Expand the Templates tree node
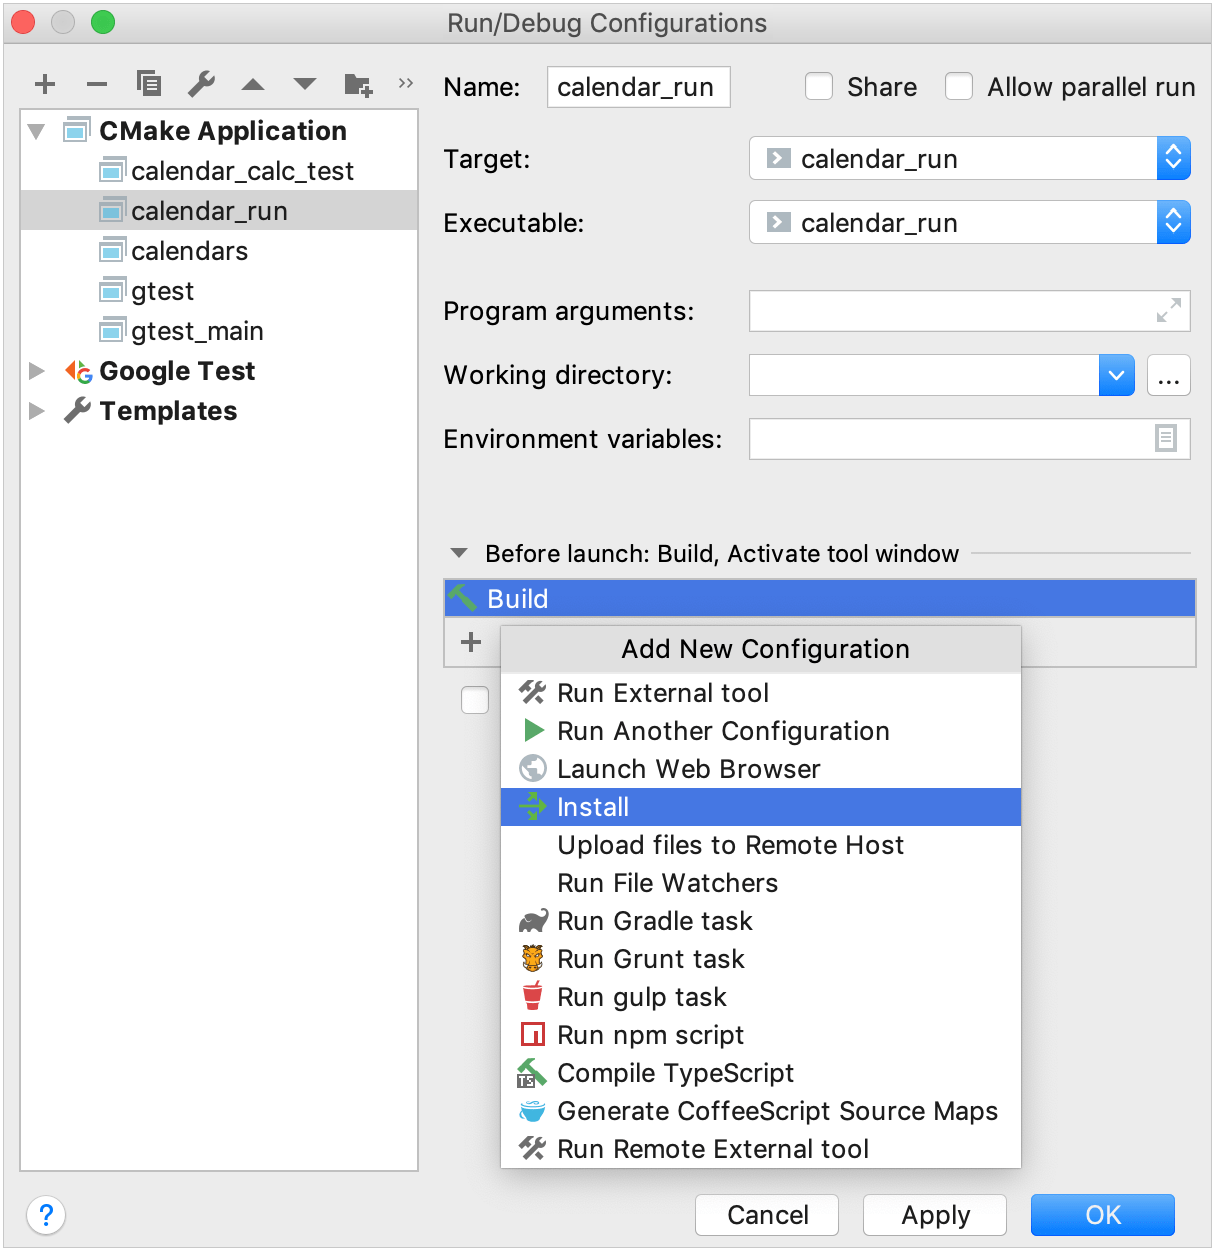Viewport: 1216px width, 1252px height. (37, 410)
